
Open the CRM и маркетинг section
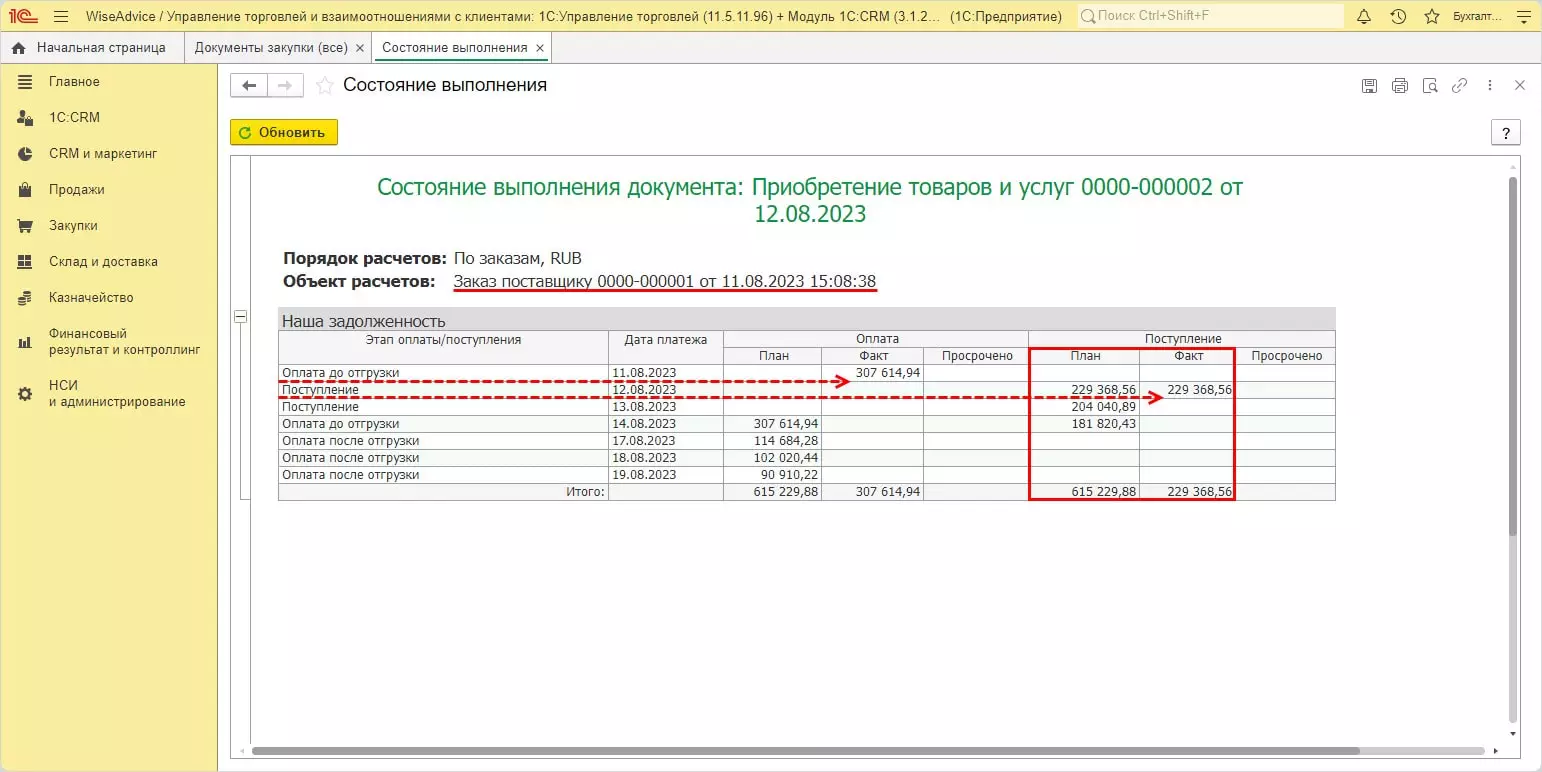(x=108, y=154)
